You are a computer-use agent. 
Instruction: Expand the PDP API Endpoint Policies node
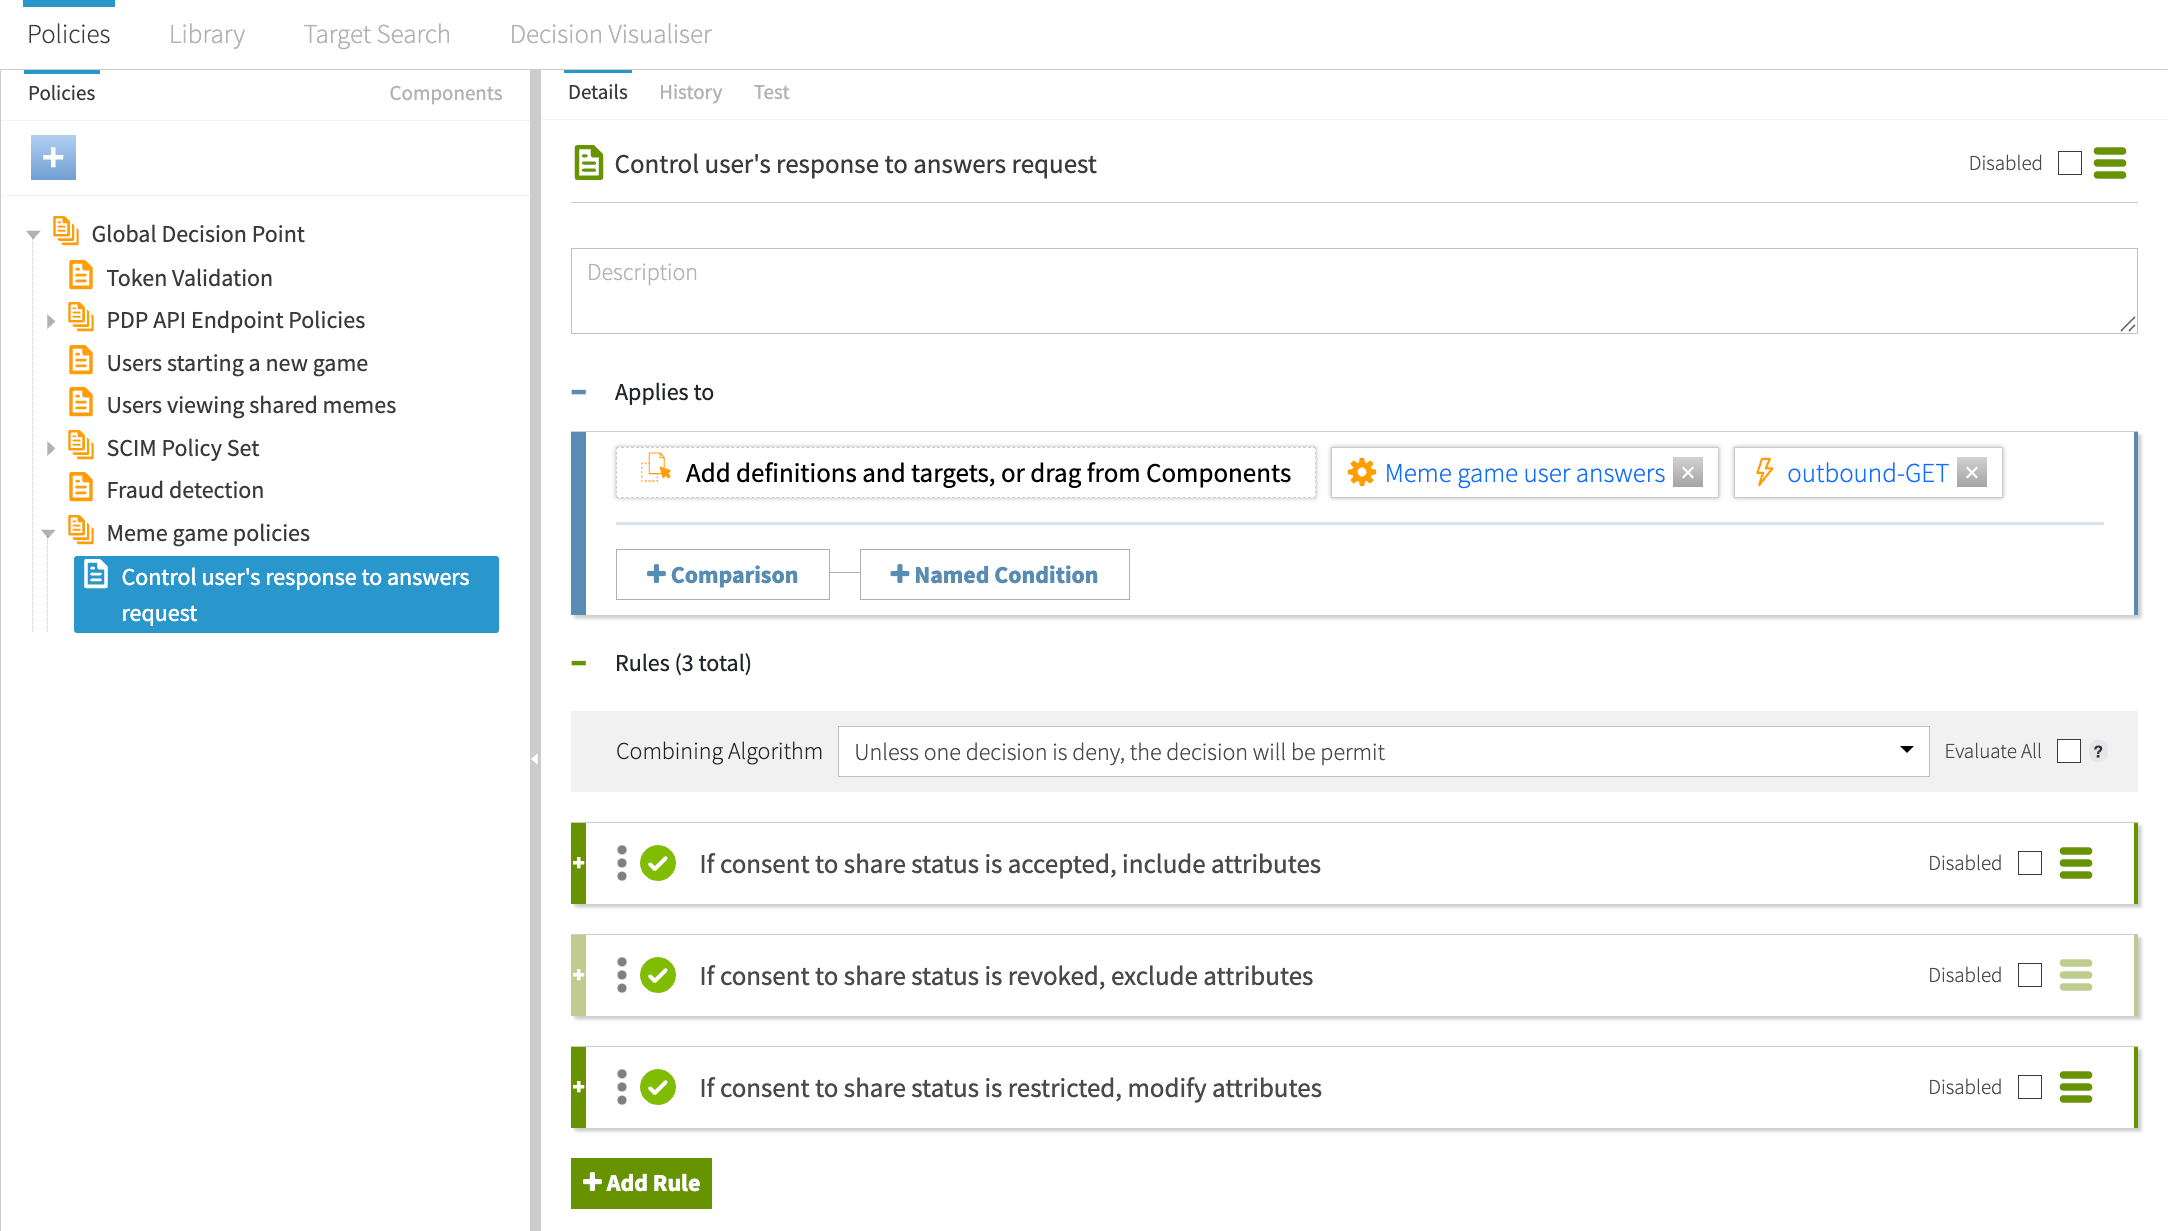[50, 321]
